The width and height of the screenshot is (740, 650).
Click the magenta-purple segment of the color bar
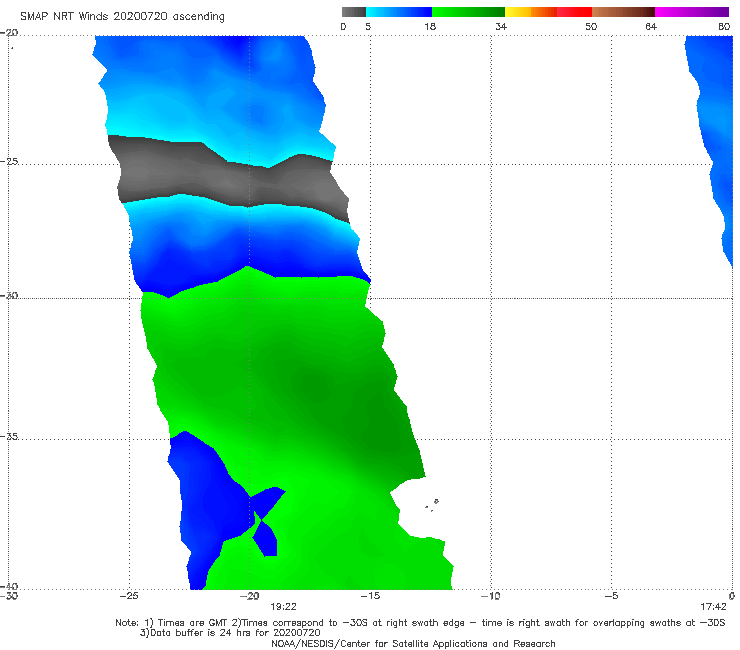[692, 12]
